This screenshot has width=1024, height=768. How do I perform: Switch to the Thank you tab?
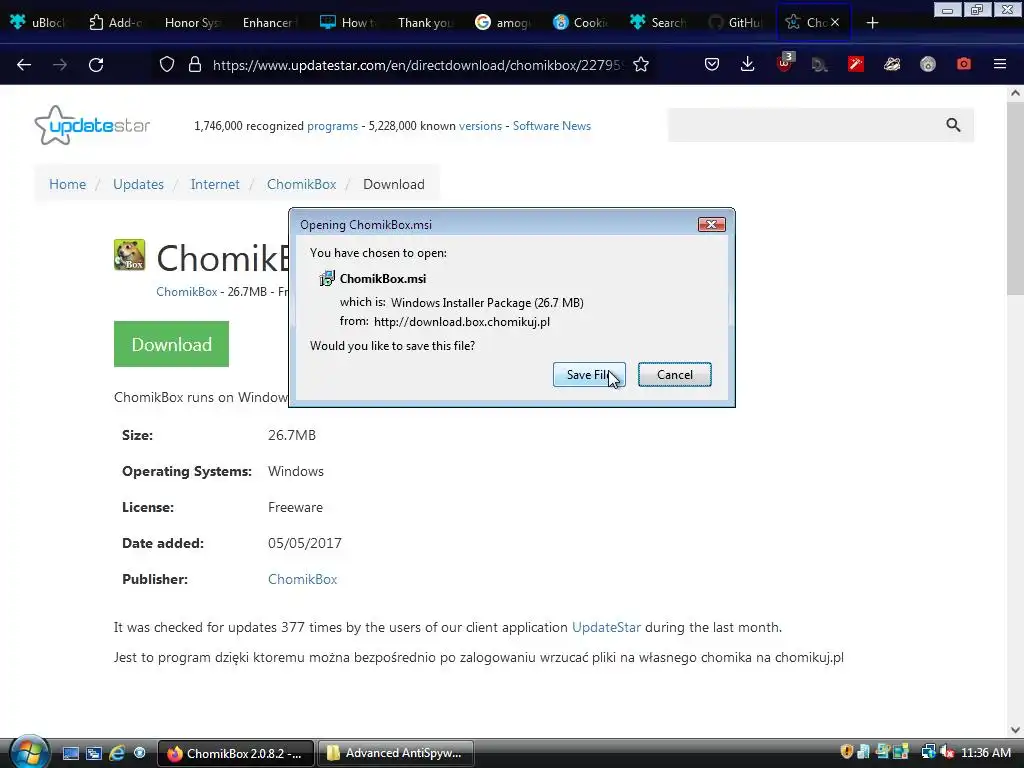tap(424, 22)
